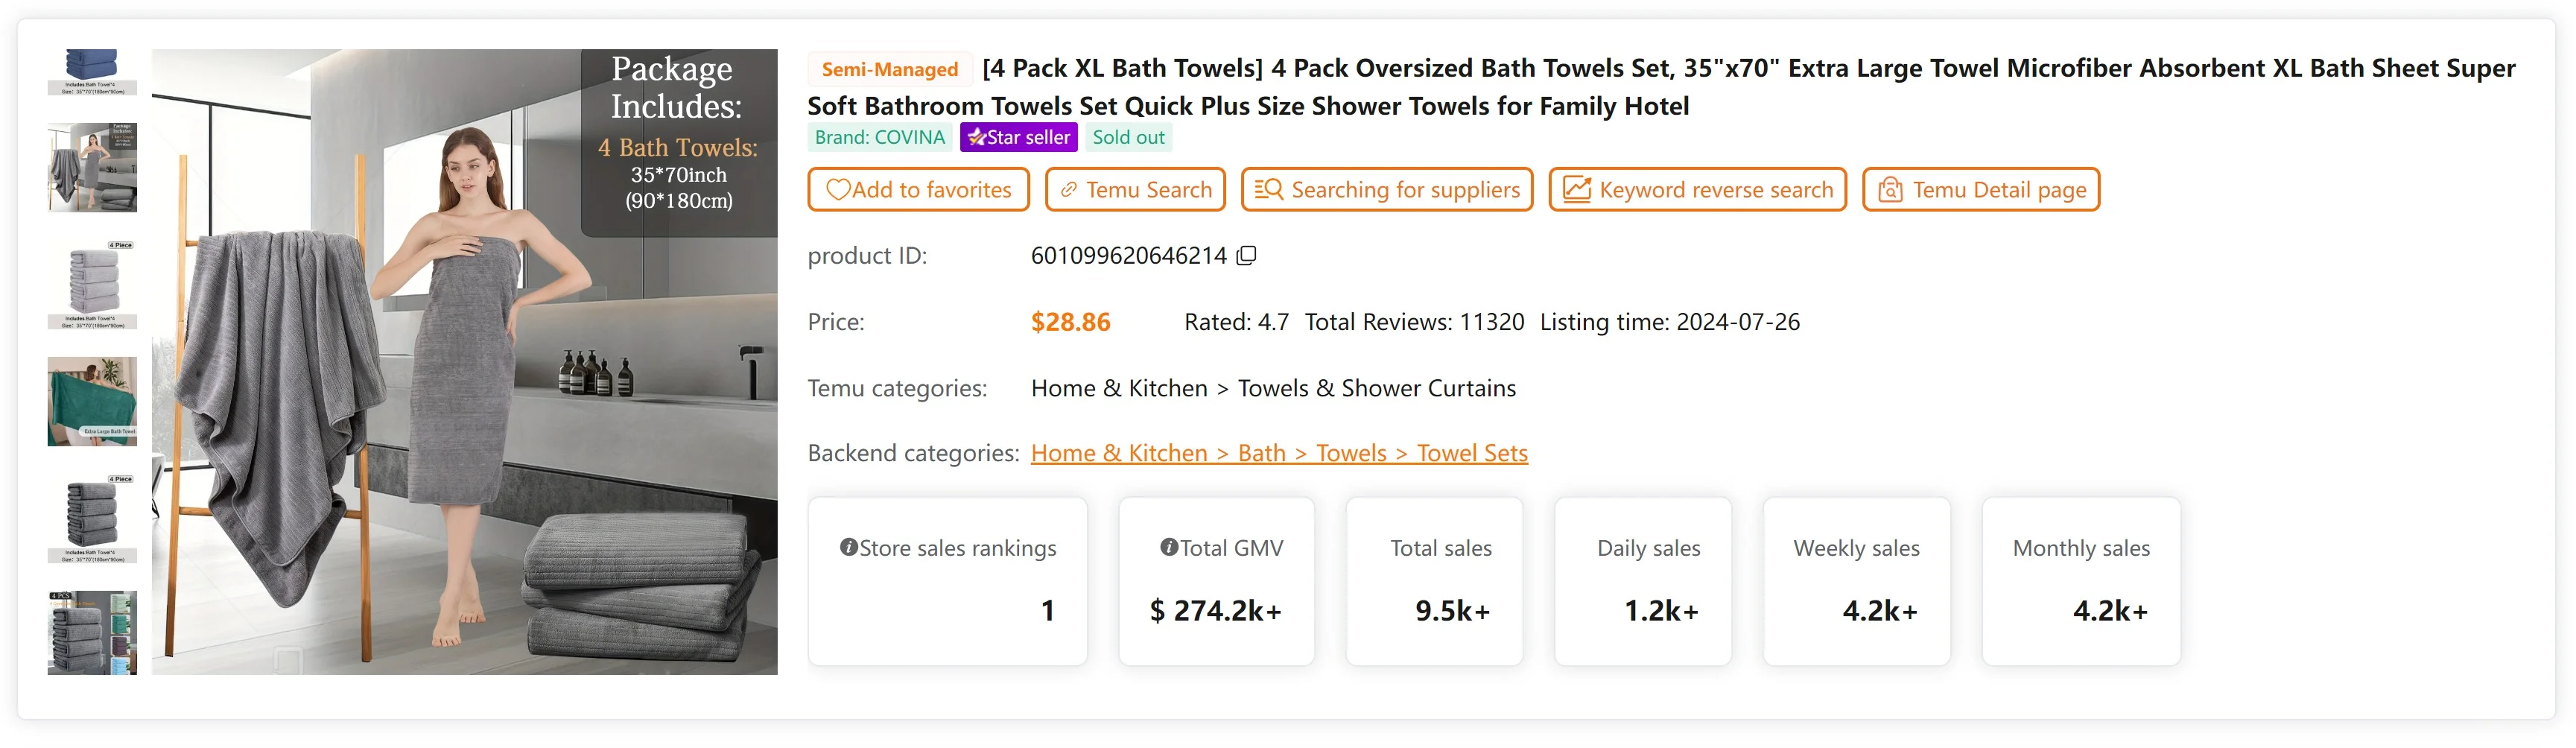This screenshot has height=748, width=2576.
Task: Click info icon beside Store sales rankings
Action: click(848, 547)
